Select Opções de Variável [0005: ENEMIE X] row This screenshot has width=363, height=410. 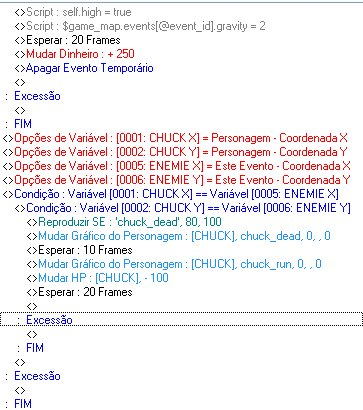tap(177, 166)
